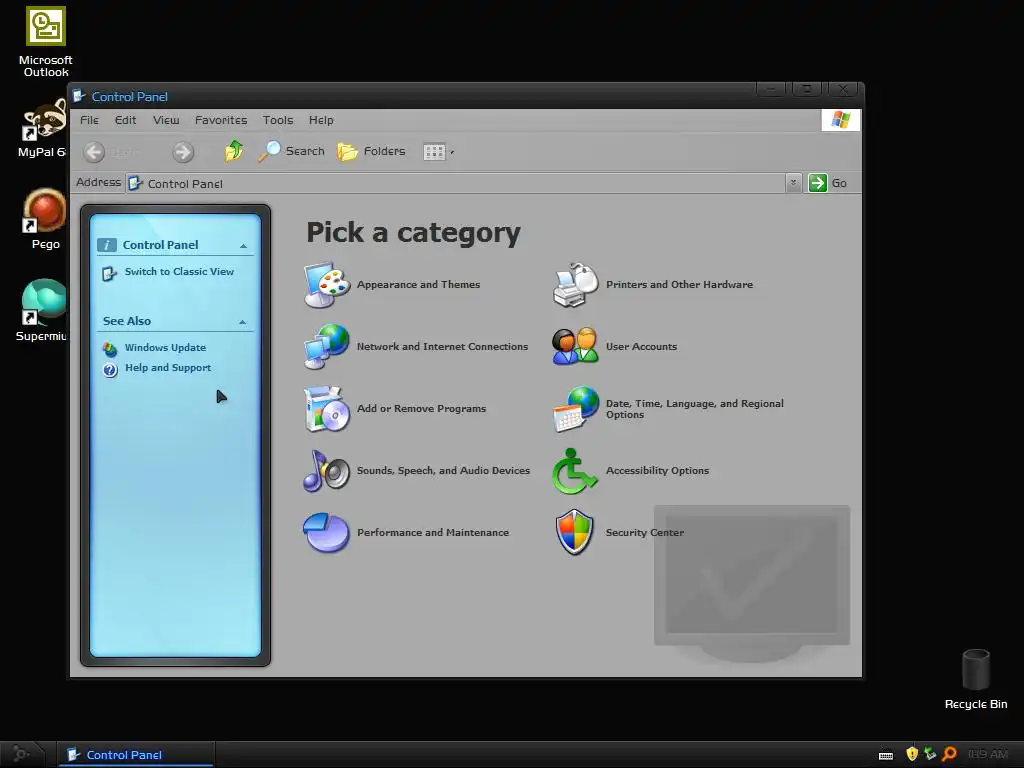Viewport: 1024px width, 768px height.
Task: Go up one folder level
Action: [x=234, y=152]
